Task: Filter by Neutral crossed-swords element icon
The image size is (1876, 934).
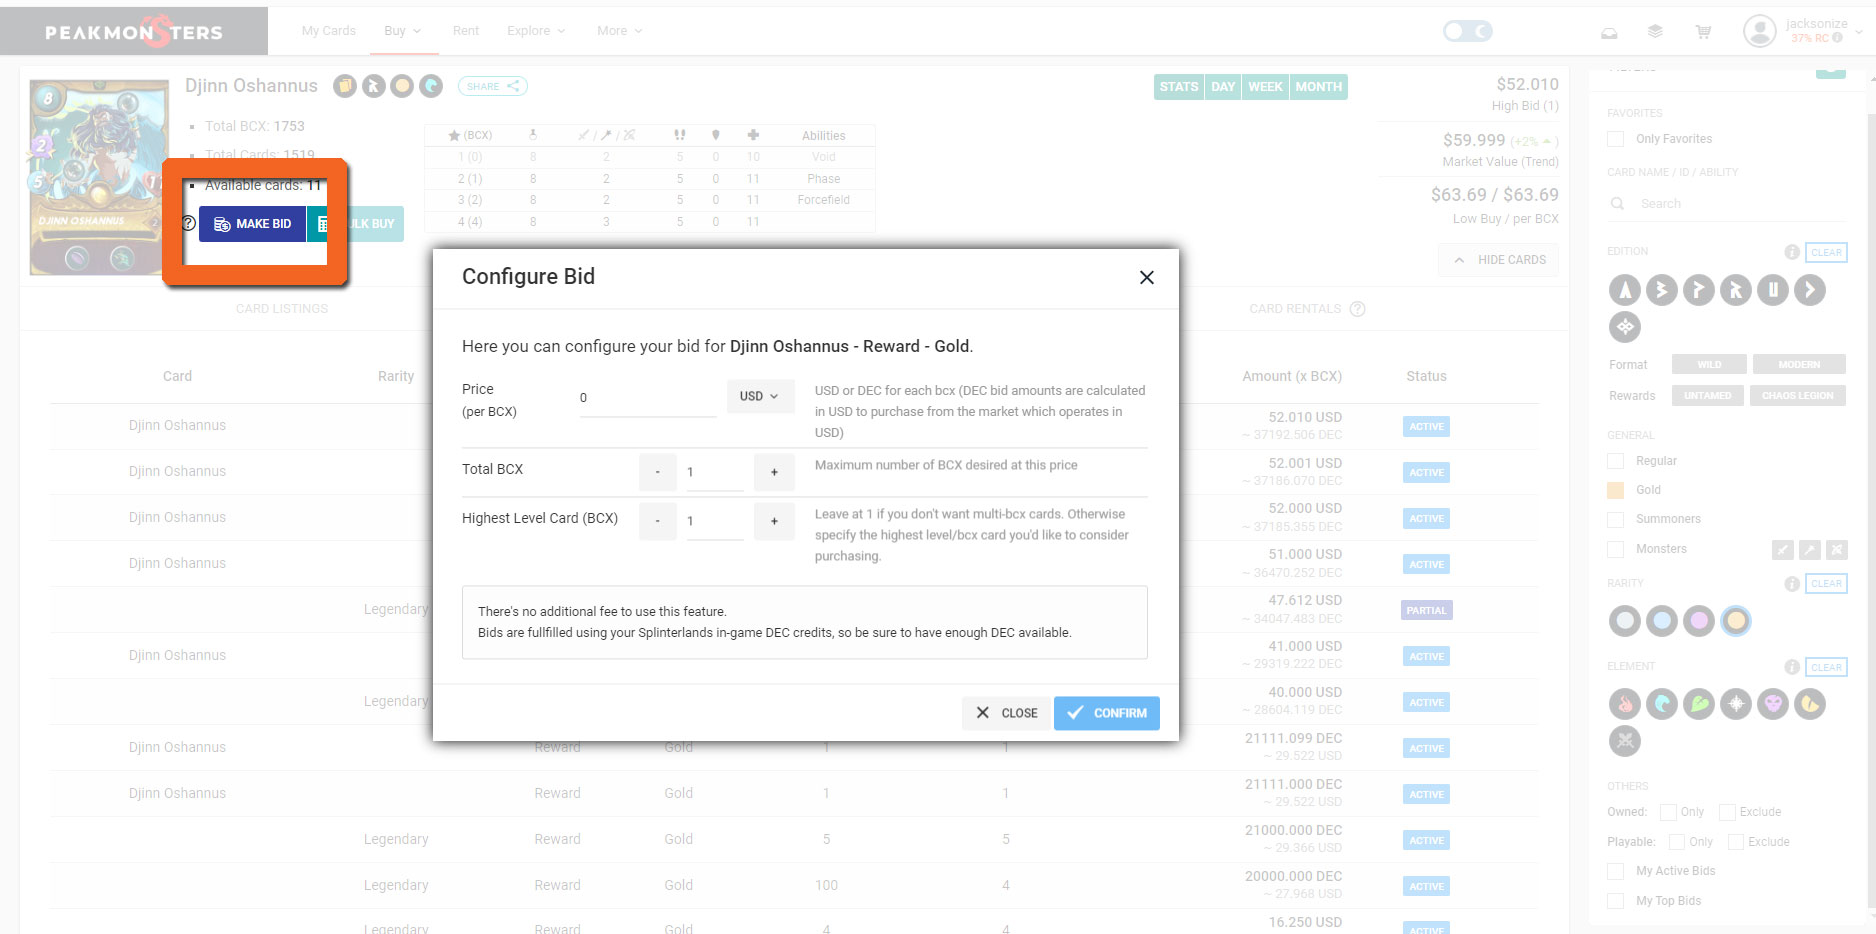Action: coord(1625,741)
